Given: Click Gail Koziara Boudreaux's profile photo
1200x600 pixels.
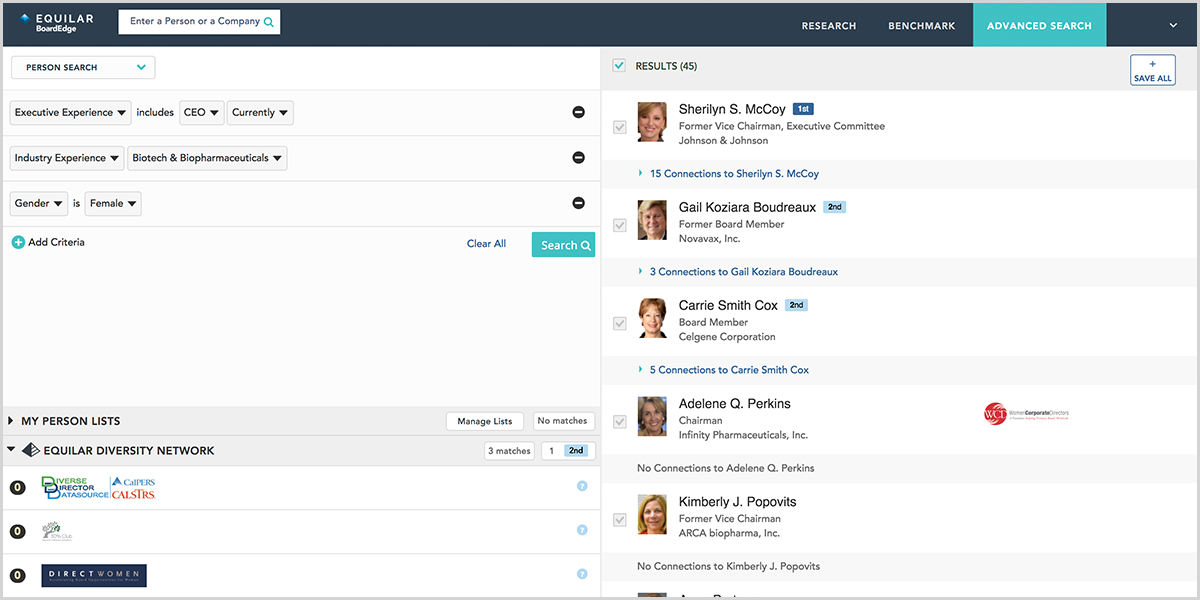Looking at the screenshot, I should click(652, 220).
